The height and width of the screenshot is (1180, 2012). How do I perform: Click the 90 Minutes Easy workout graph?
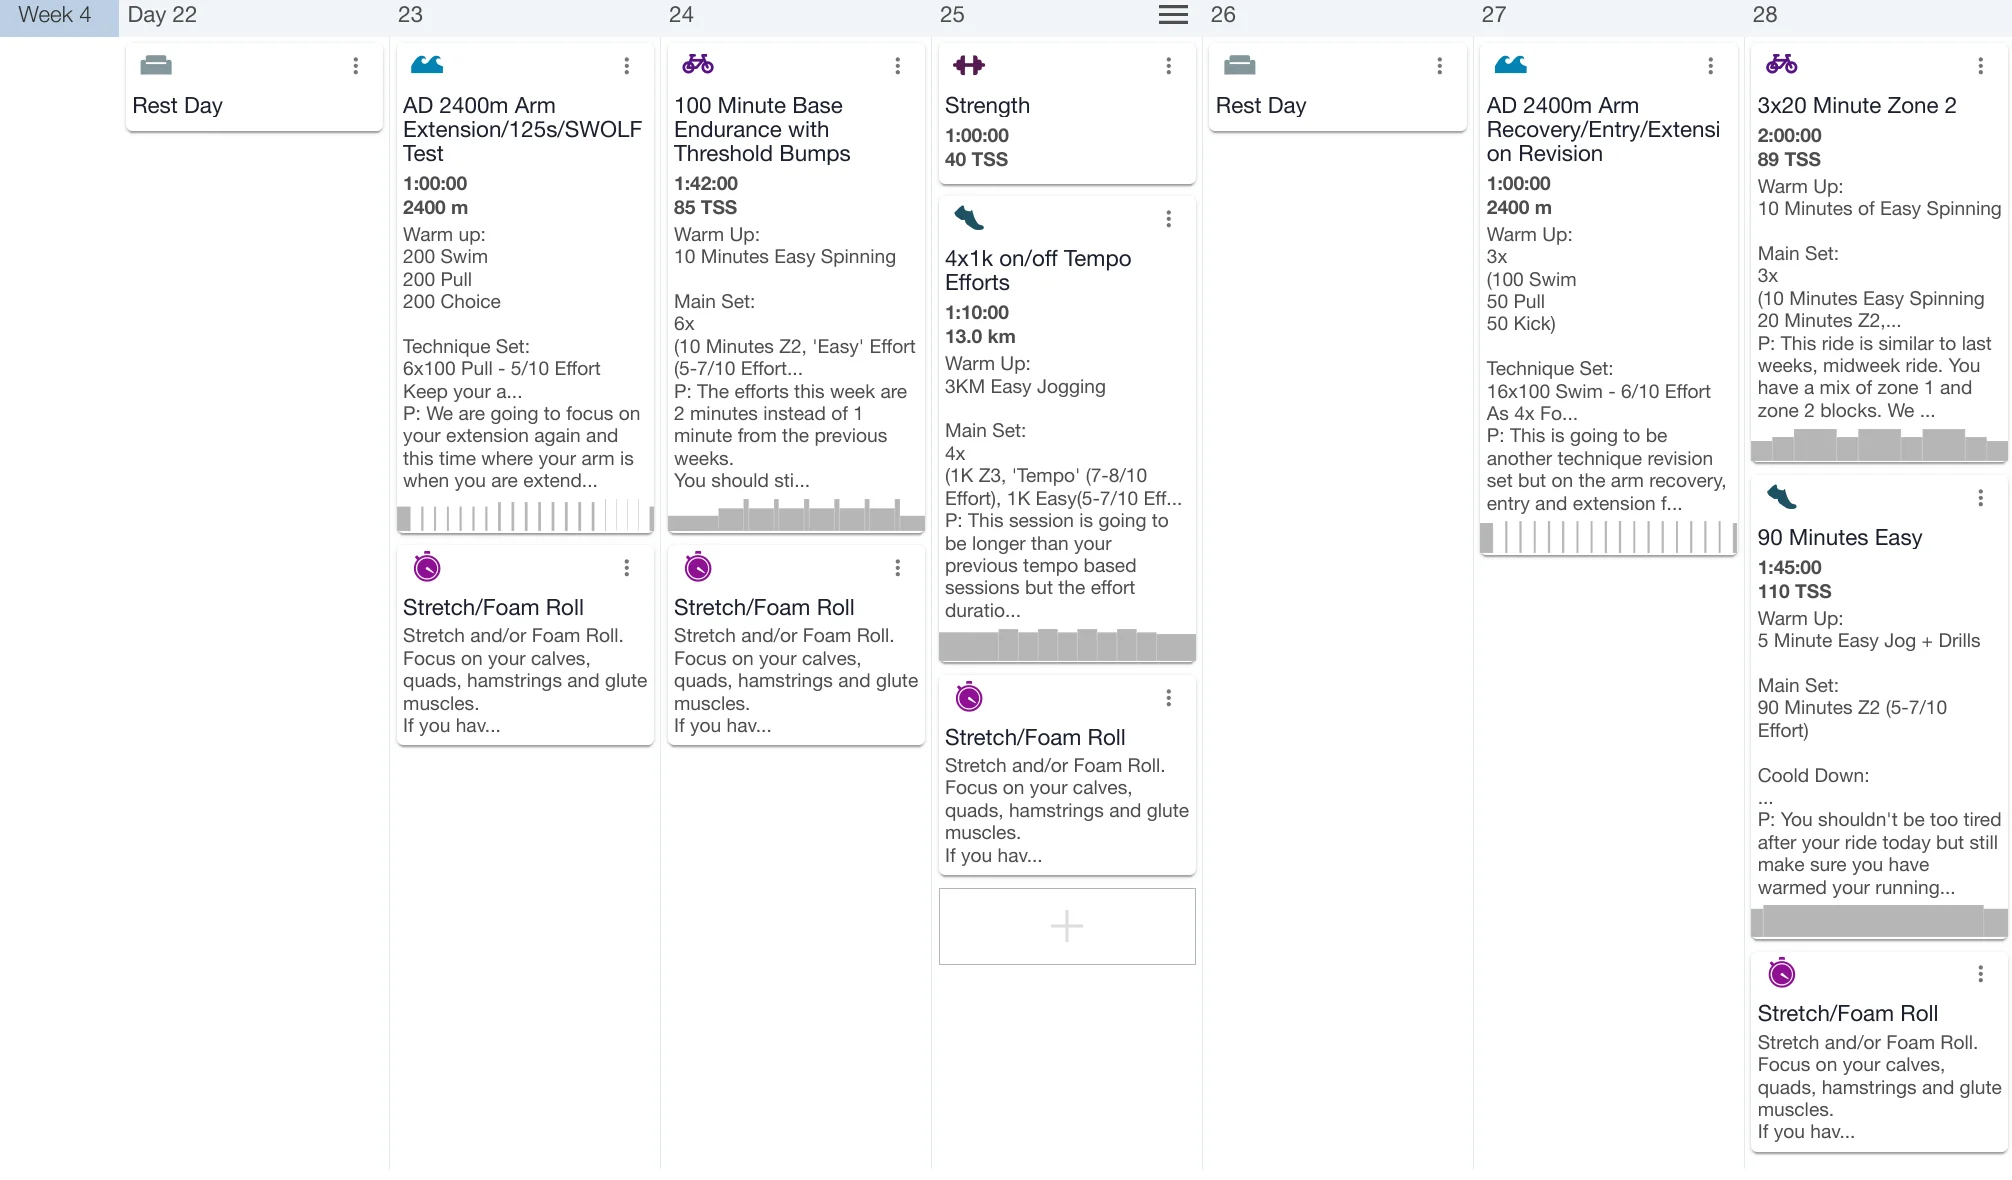point(1878,921)
